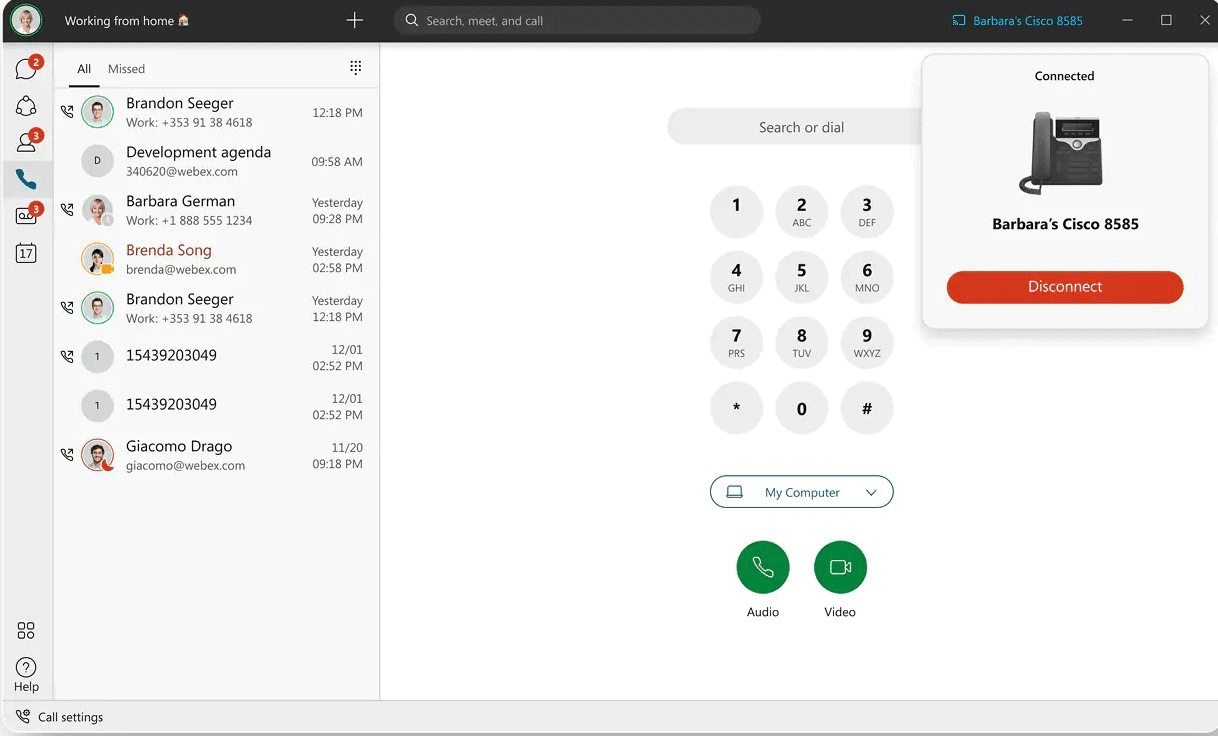Click outgoing call icon beside Giacomo Drago
The image size is (1218, 736).
67,454
